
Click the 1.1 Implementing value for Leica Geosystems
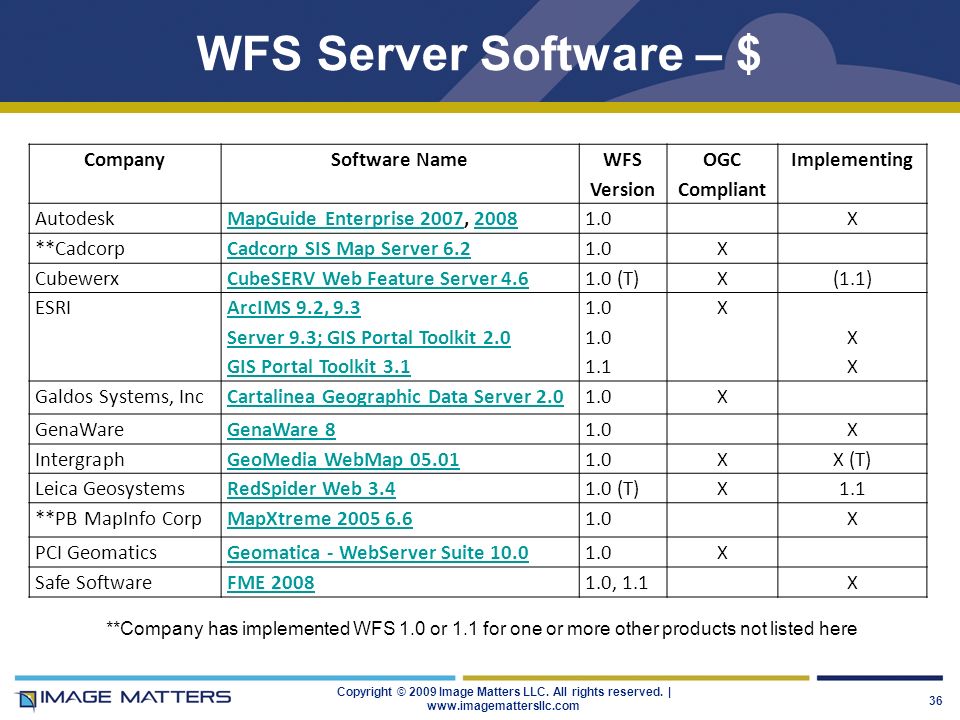coord(852,489)
